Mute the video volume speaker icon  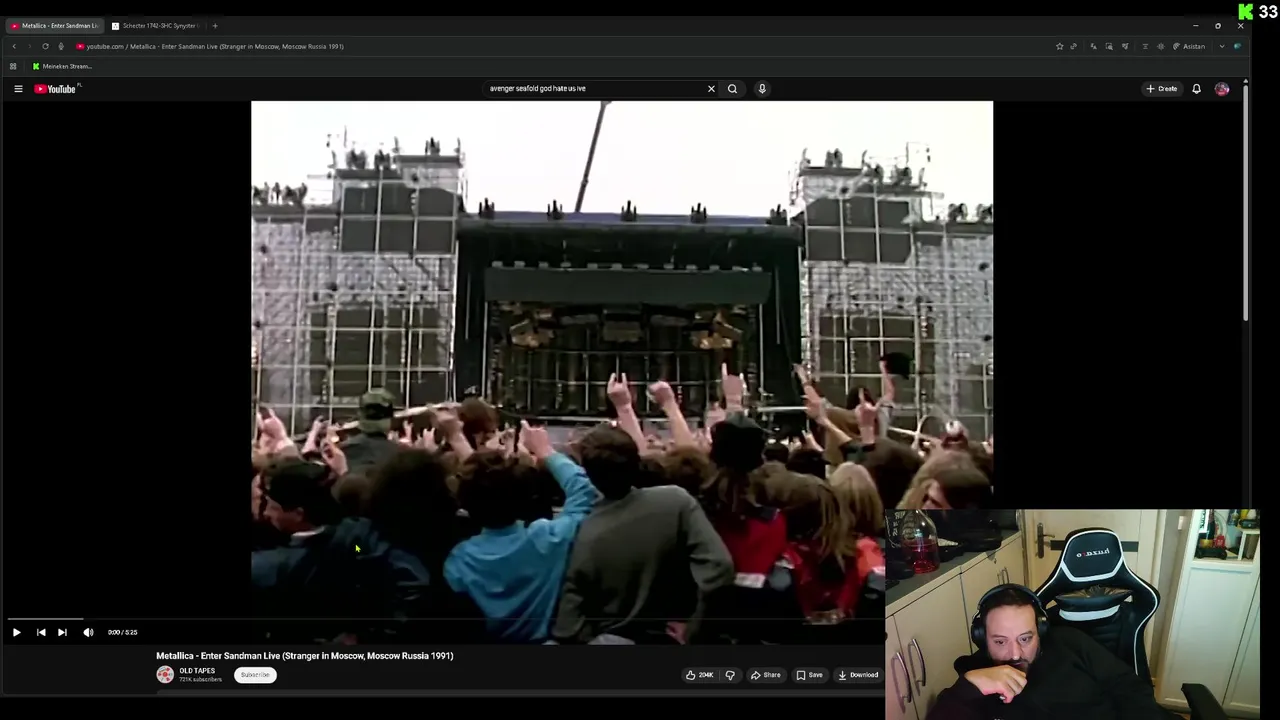point(88,632)
